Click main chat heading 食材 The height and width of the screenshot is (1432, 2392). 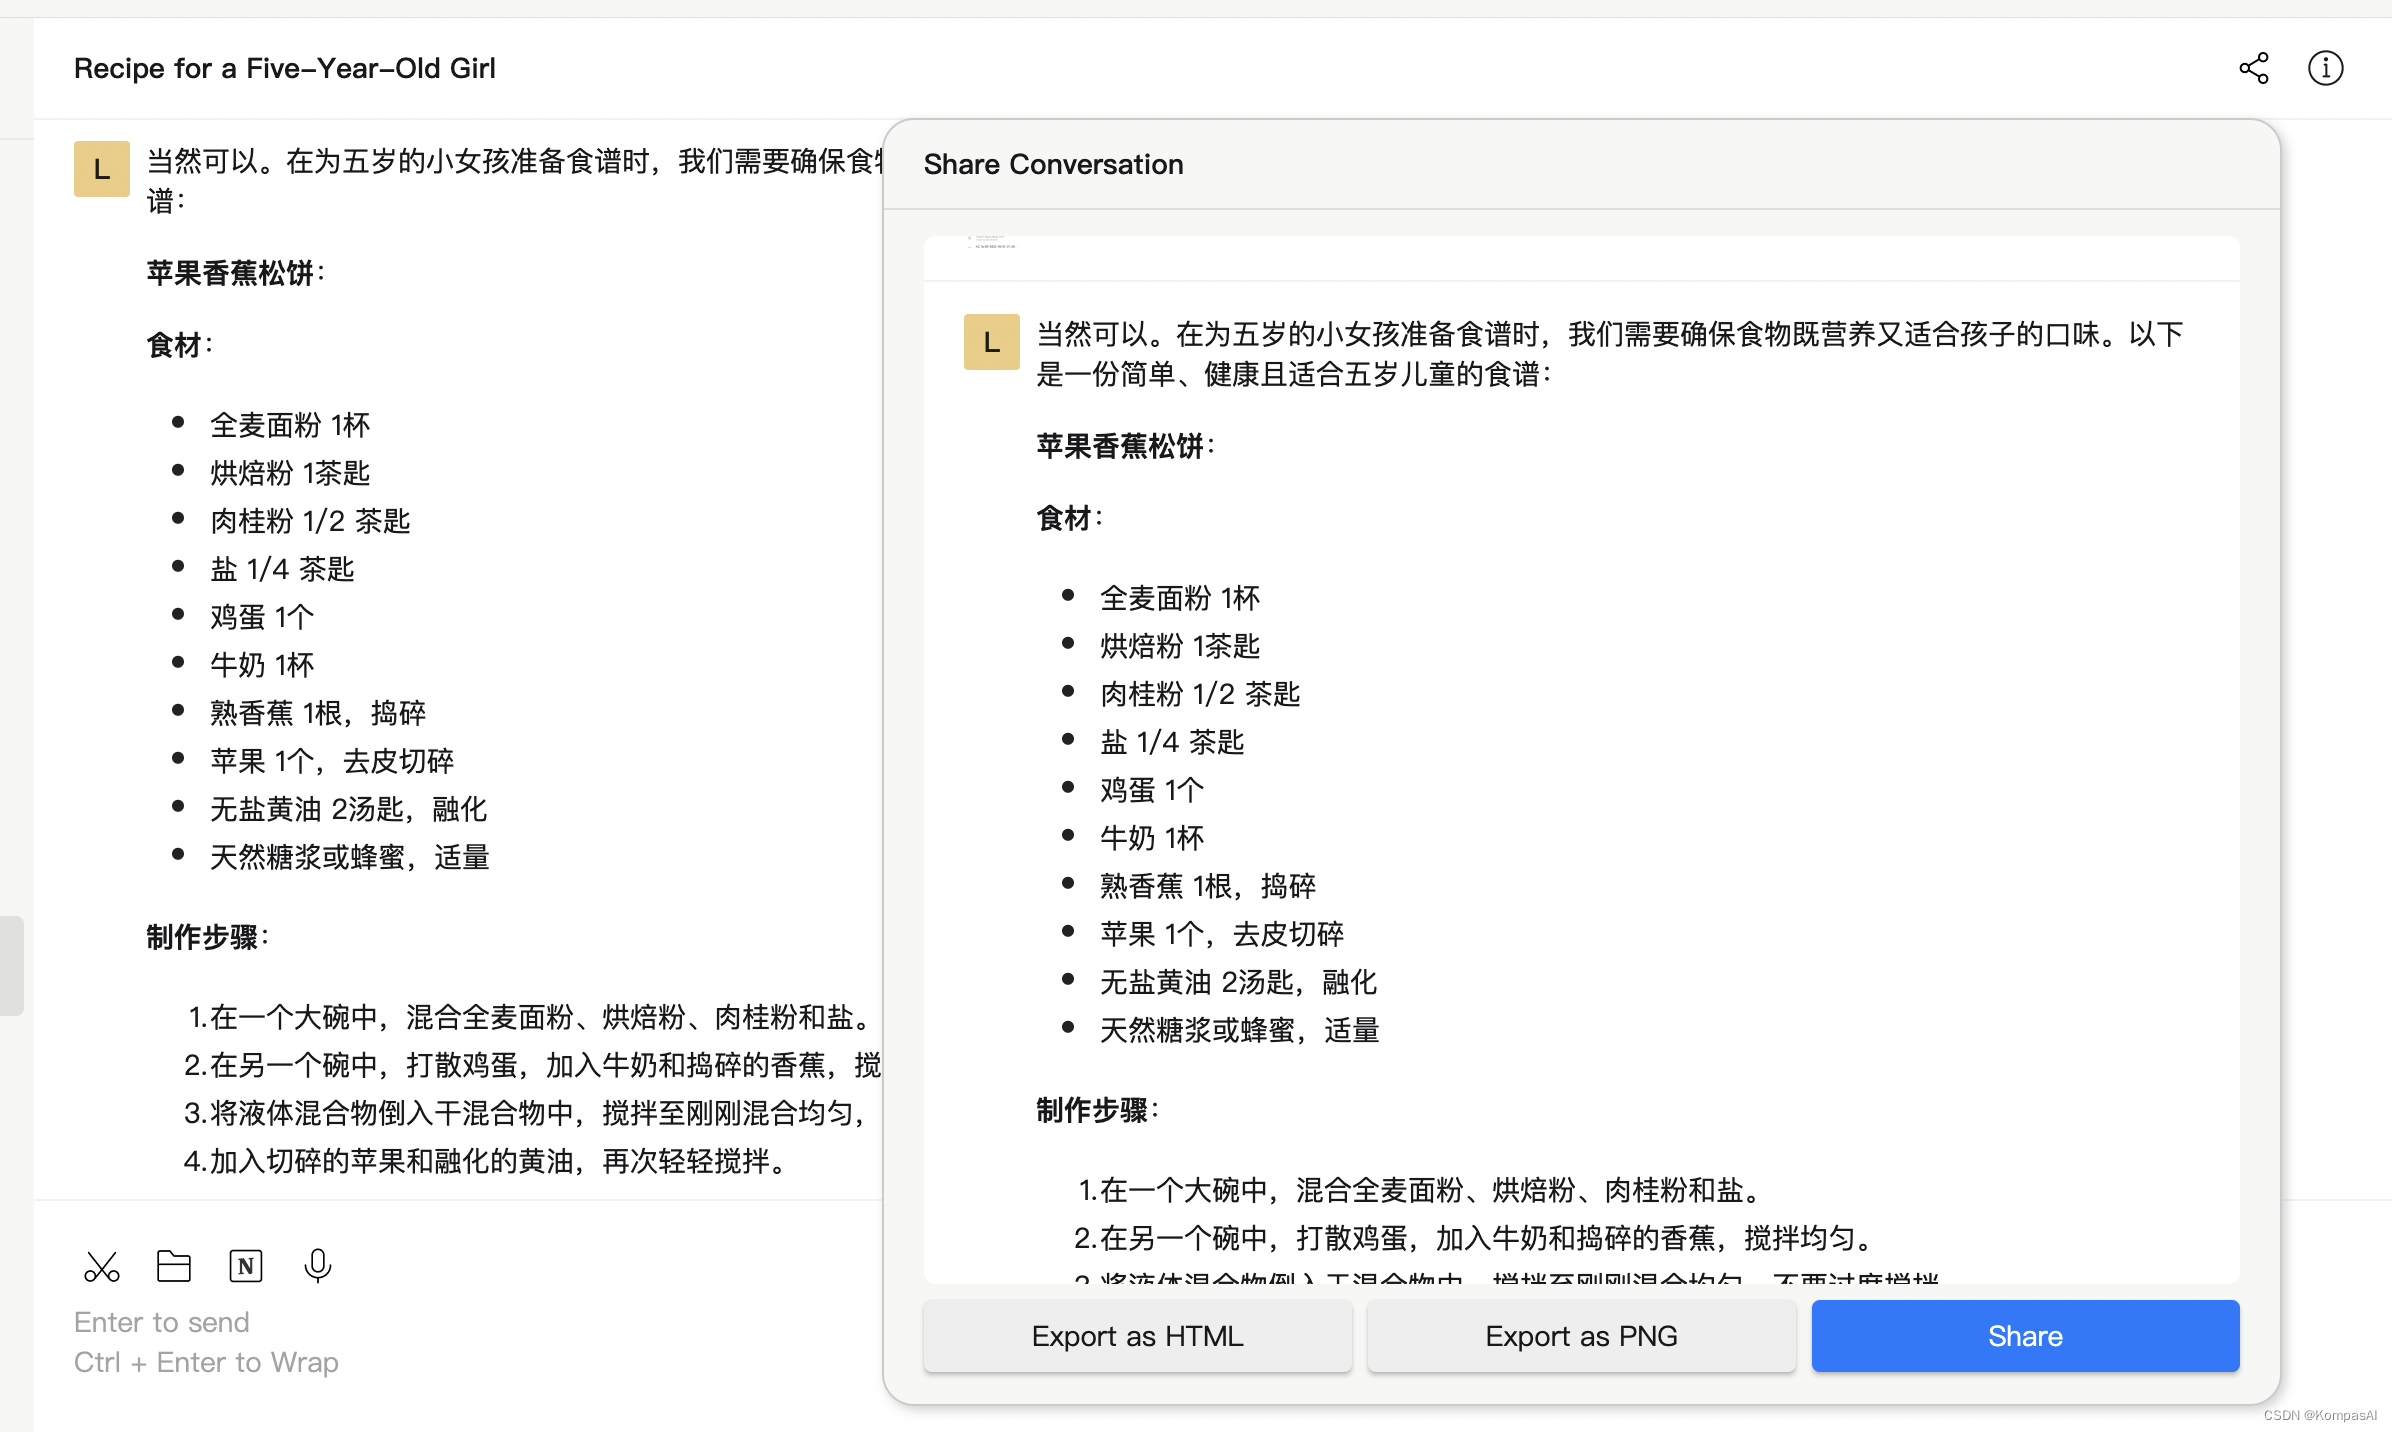[x=180, y=345]
